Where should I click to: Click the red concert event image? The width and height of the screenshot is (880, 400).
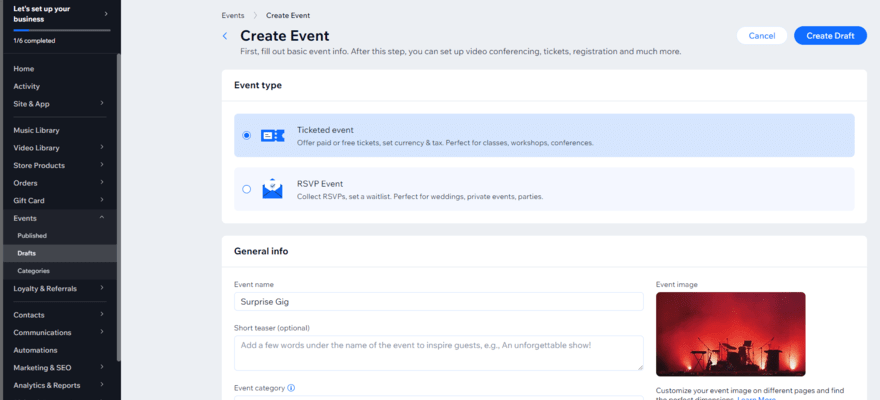coord(730,334)
